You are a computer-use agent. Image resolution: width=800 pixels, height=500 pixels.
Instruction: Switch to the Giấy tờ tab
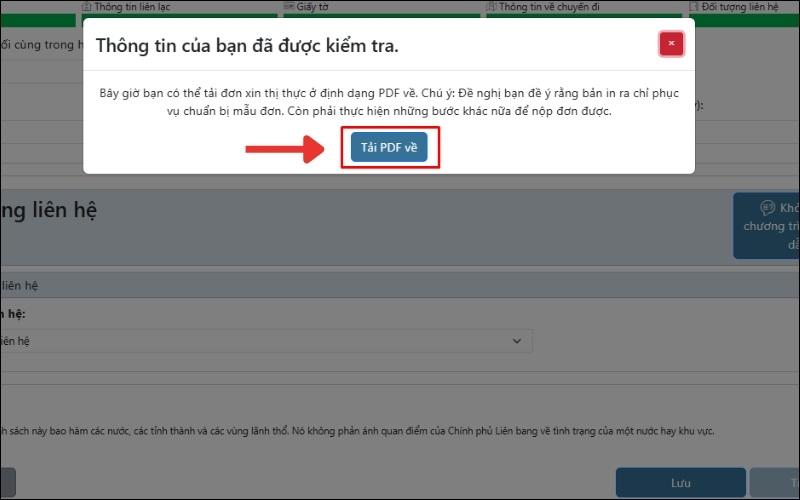pos(306,7)
